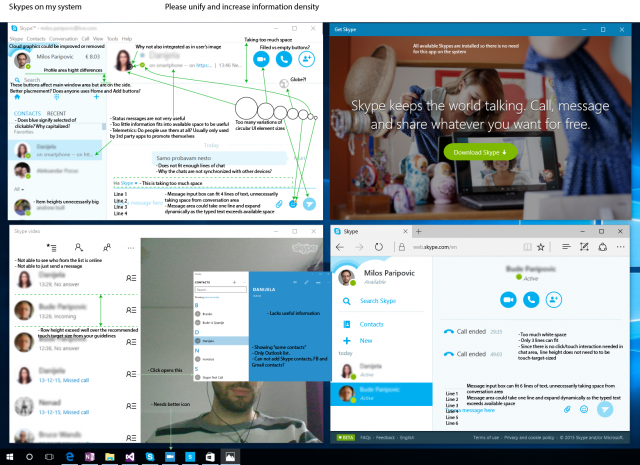Open Call menu in desktop Skype
This screenshot has width=640, height=465.
pos(85,39)
